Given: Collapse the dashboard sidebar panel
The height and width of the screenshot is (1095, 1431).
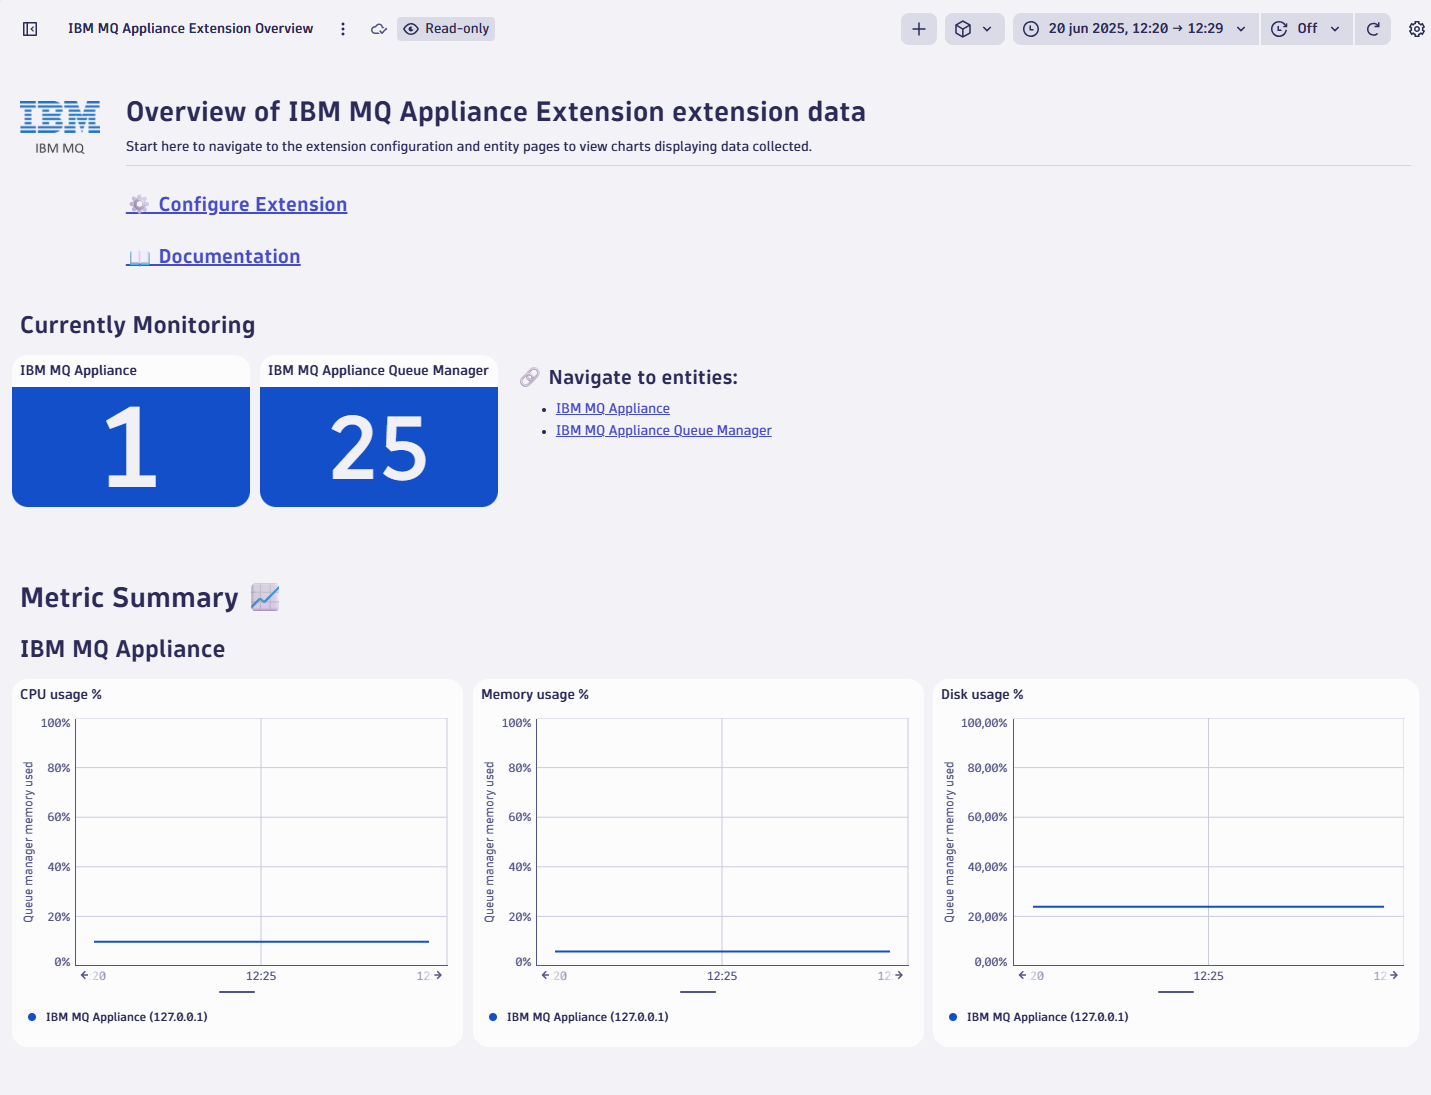Looking at the screenshot, I should click(x=30, y=29).
